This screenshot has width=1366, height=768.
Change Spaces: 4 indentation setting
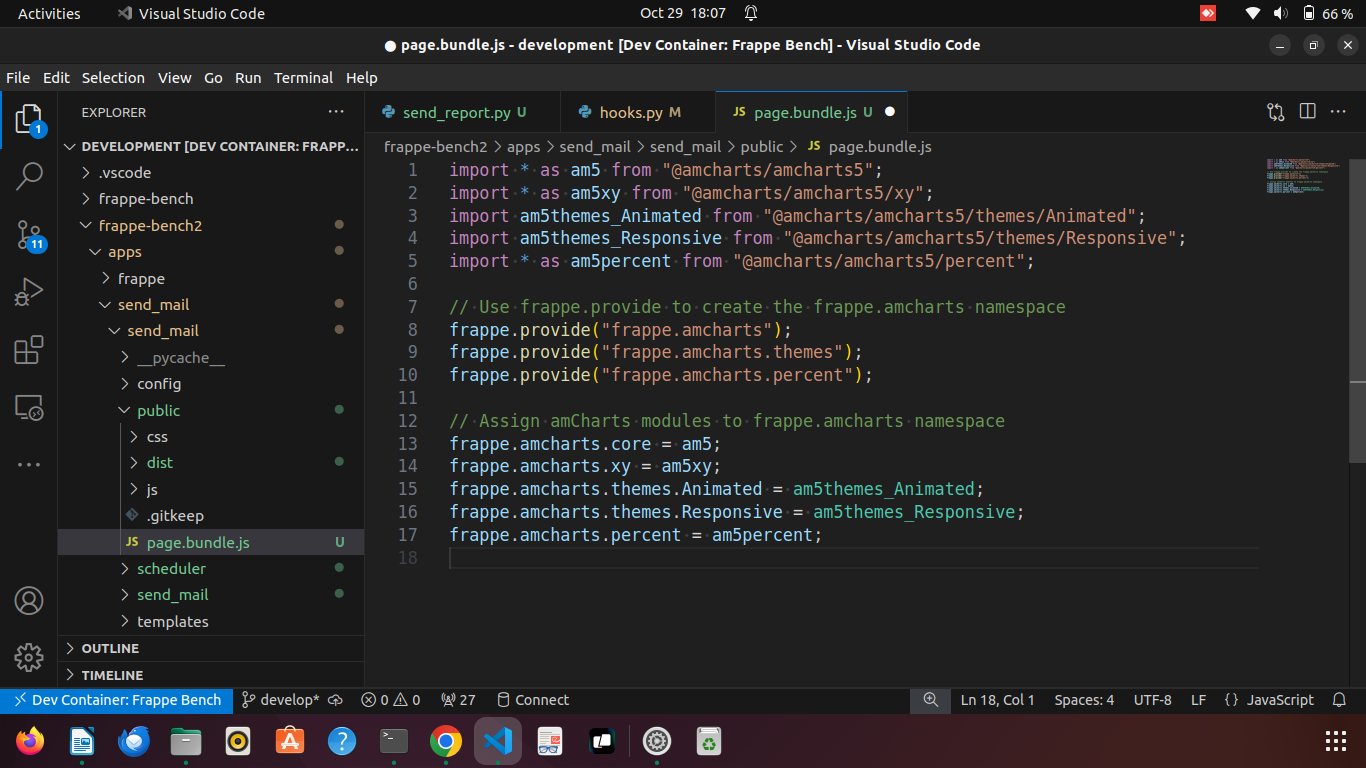coord(1084,700)
